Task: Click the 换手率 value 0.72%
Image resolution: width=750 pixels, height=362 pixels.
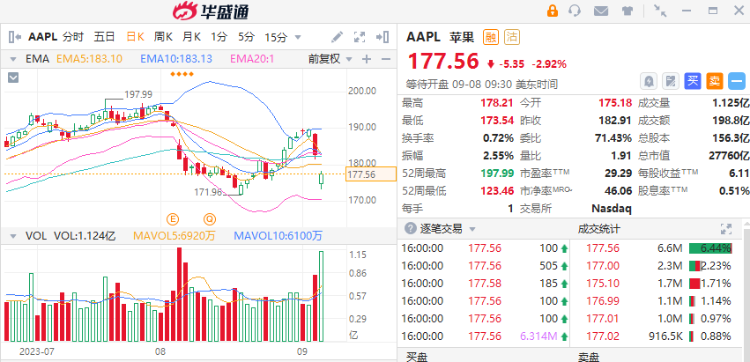Action: (498, 138)
